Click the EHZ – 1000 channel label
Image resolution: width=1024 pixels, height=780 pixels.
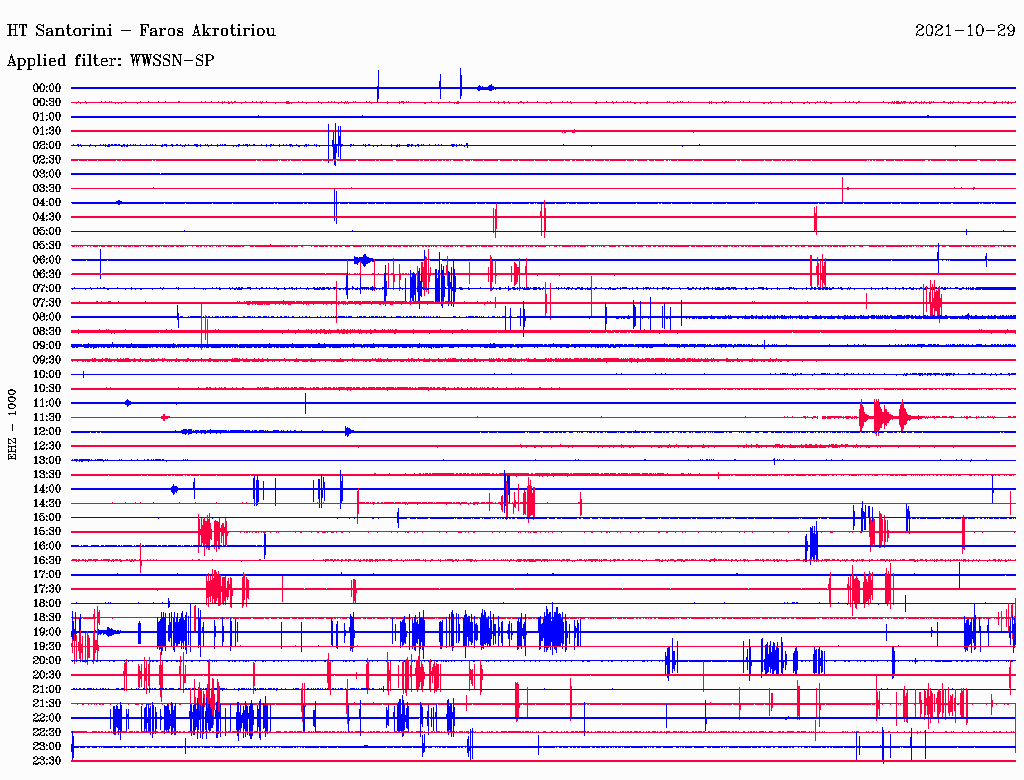(x=12, y=425)
